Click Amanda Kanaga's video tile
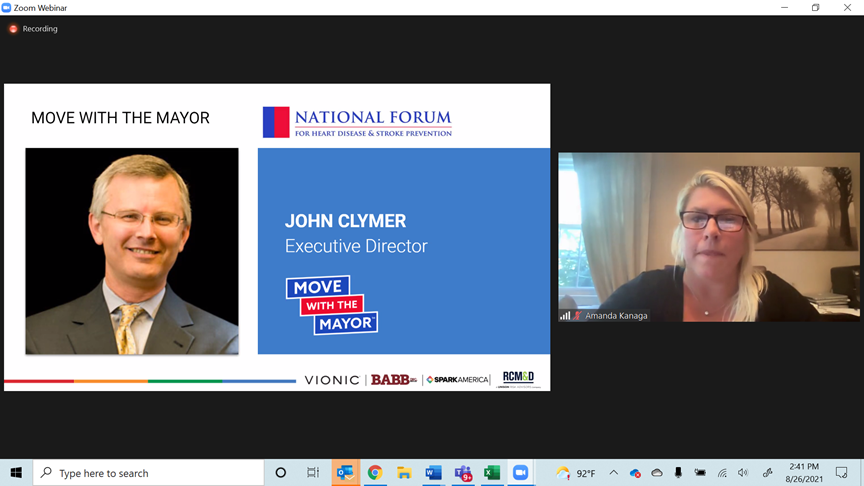The height and width of the screenshot is (486, 864). [709, 237]
